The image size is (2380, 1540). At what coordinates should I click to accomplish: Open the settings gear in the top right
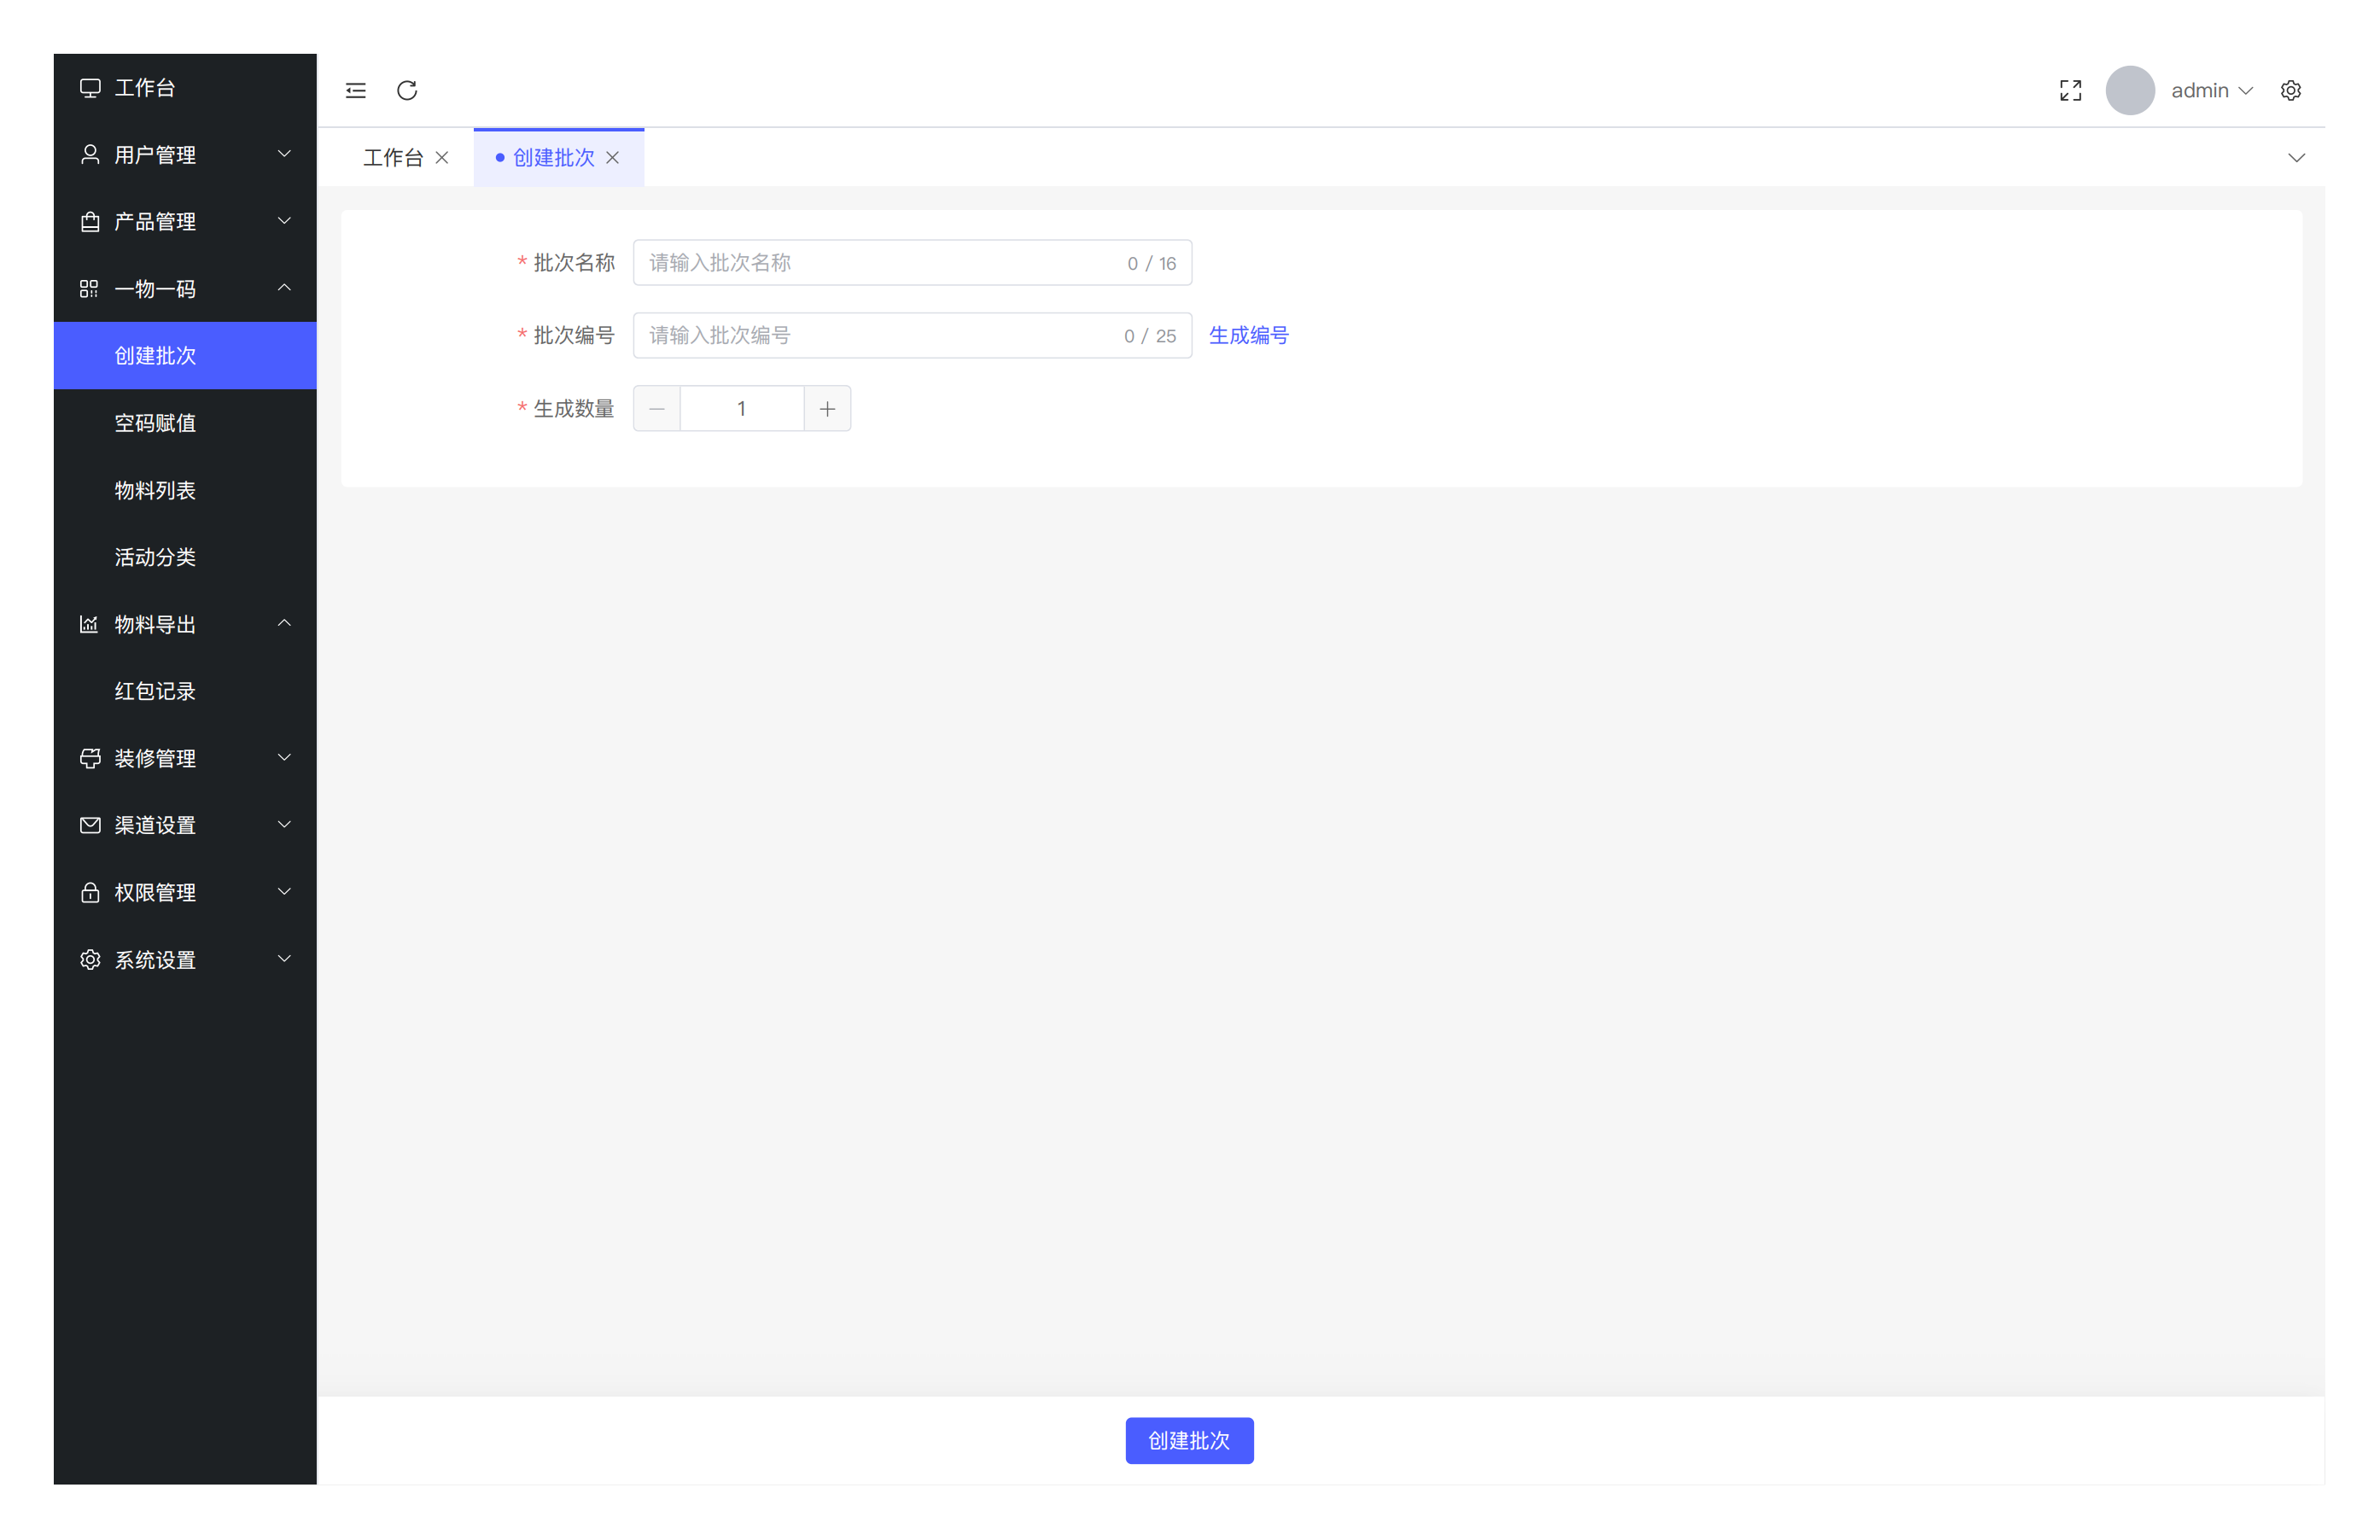[x=2291, y=90]
